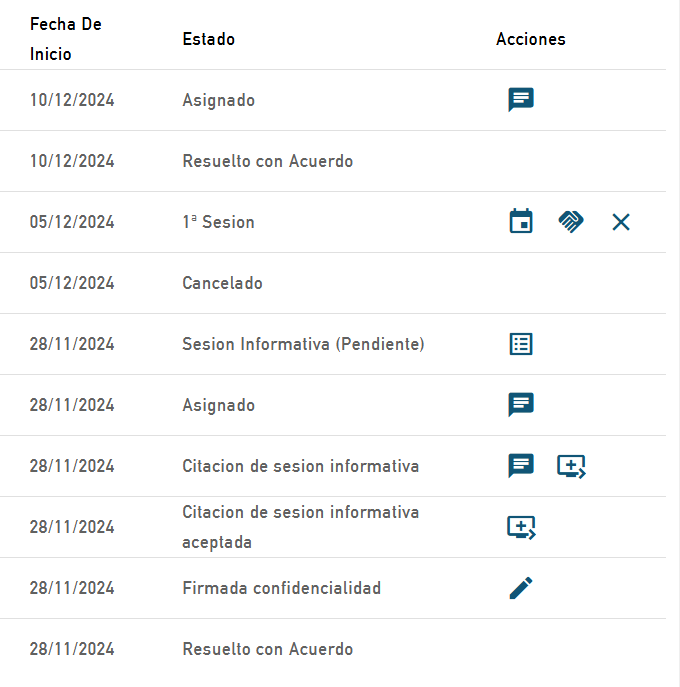Select the Cancelado status row

click(222, 283)
